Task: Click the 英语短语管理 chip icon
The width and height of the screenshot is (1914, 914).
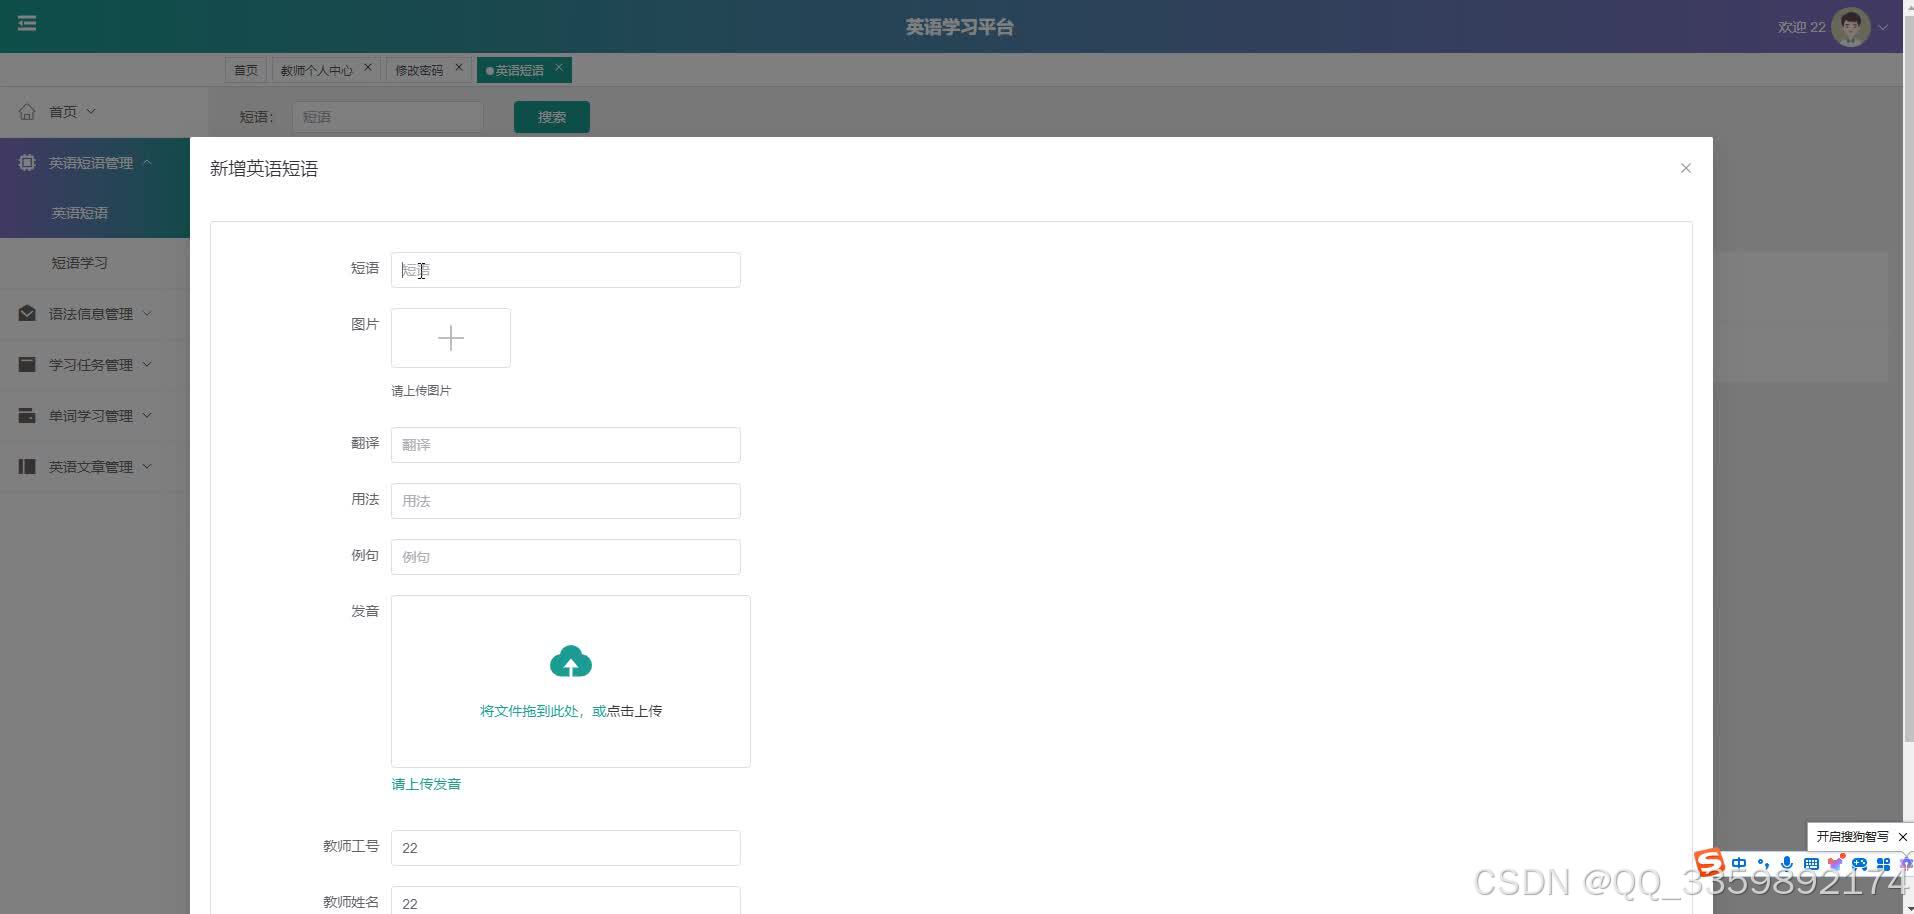Action: click(27, 162)
